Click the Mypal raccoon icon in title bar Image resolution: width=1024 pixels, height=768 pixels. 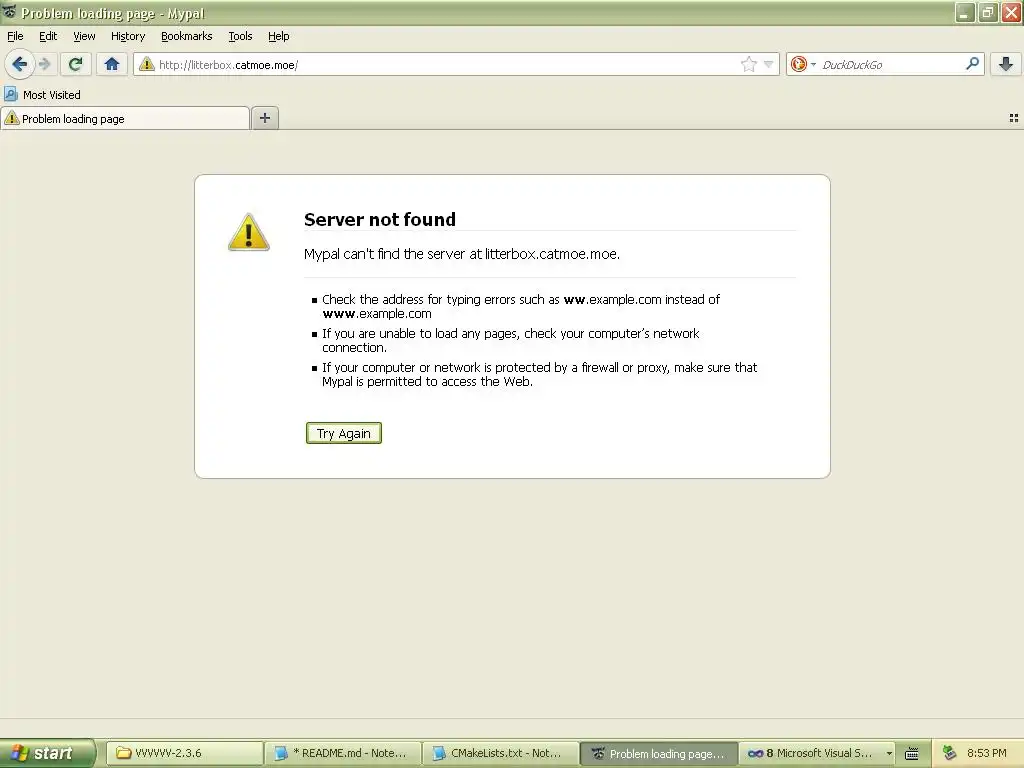[9, 12]
